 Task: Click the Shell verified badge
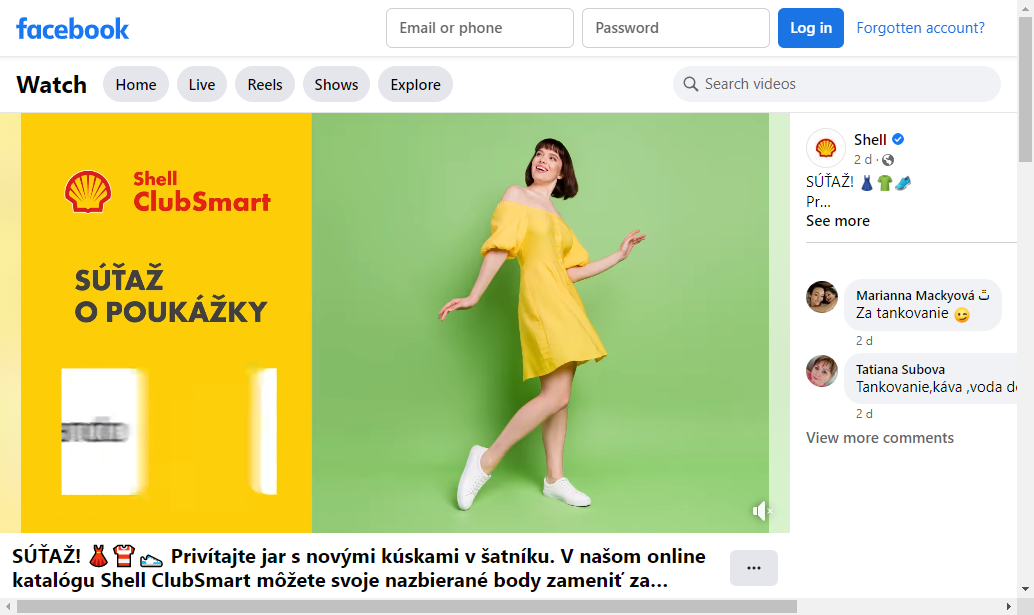click(898, 139)
